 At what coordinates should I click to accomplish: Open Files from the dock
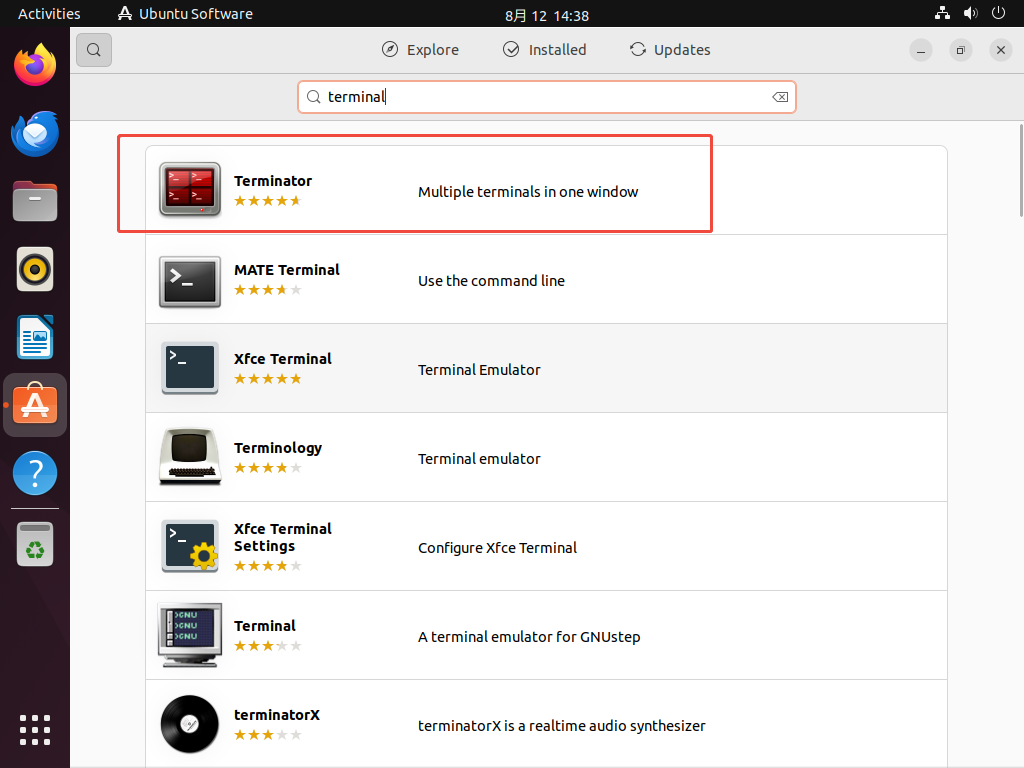click(35, 201)
